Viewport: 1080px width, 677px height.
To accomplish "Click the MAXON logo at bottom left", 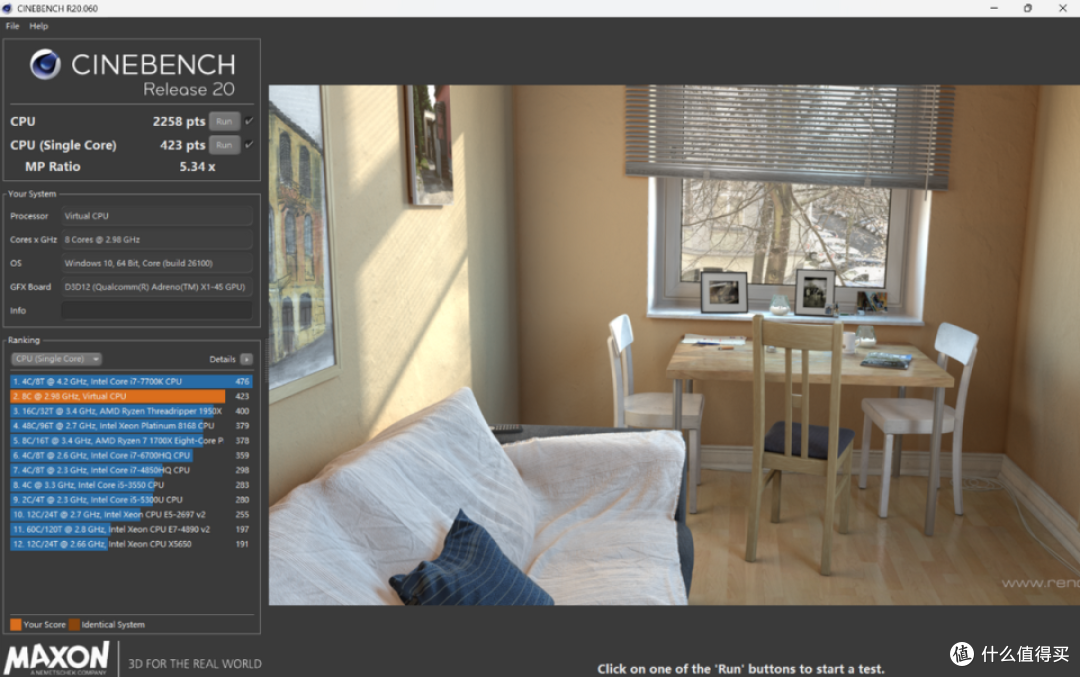I will (x=56, y=658).
